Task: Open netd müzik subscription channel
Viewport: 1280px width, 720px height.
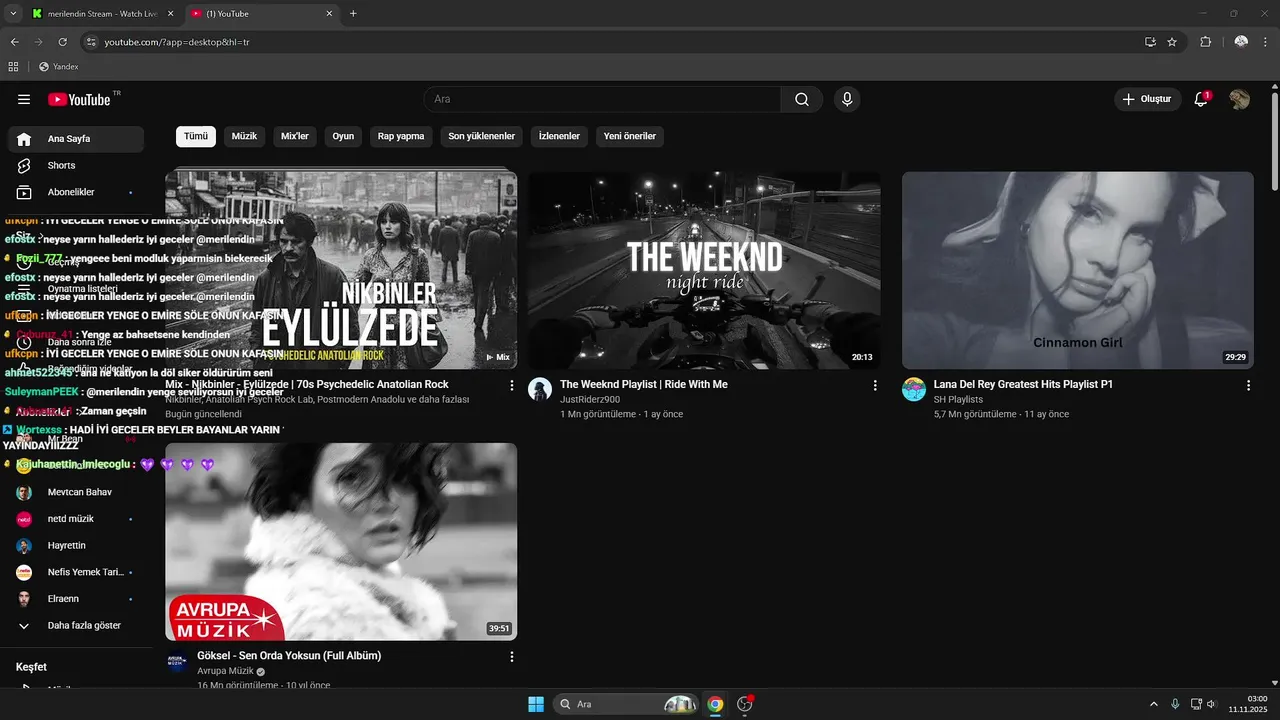Action: click(76, 519)
